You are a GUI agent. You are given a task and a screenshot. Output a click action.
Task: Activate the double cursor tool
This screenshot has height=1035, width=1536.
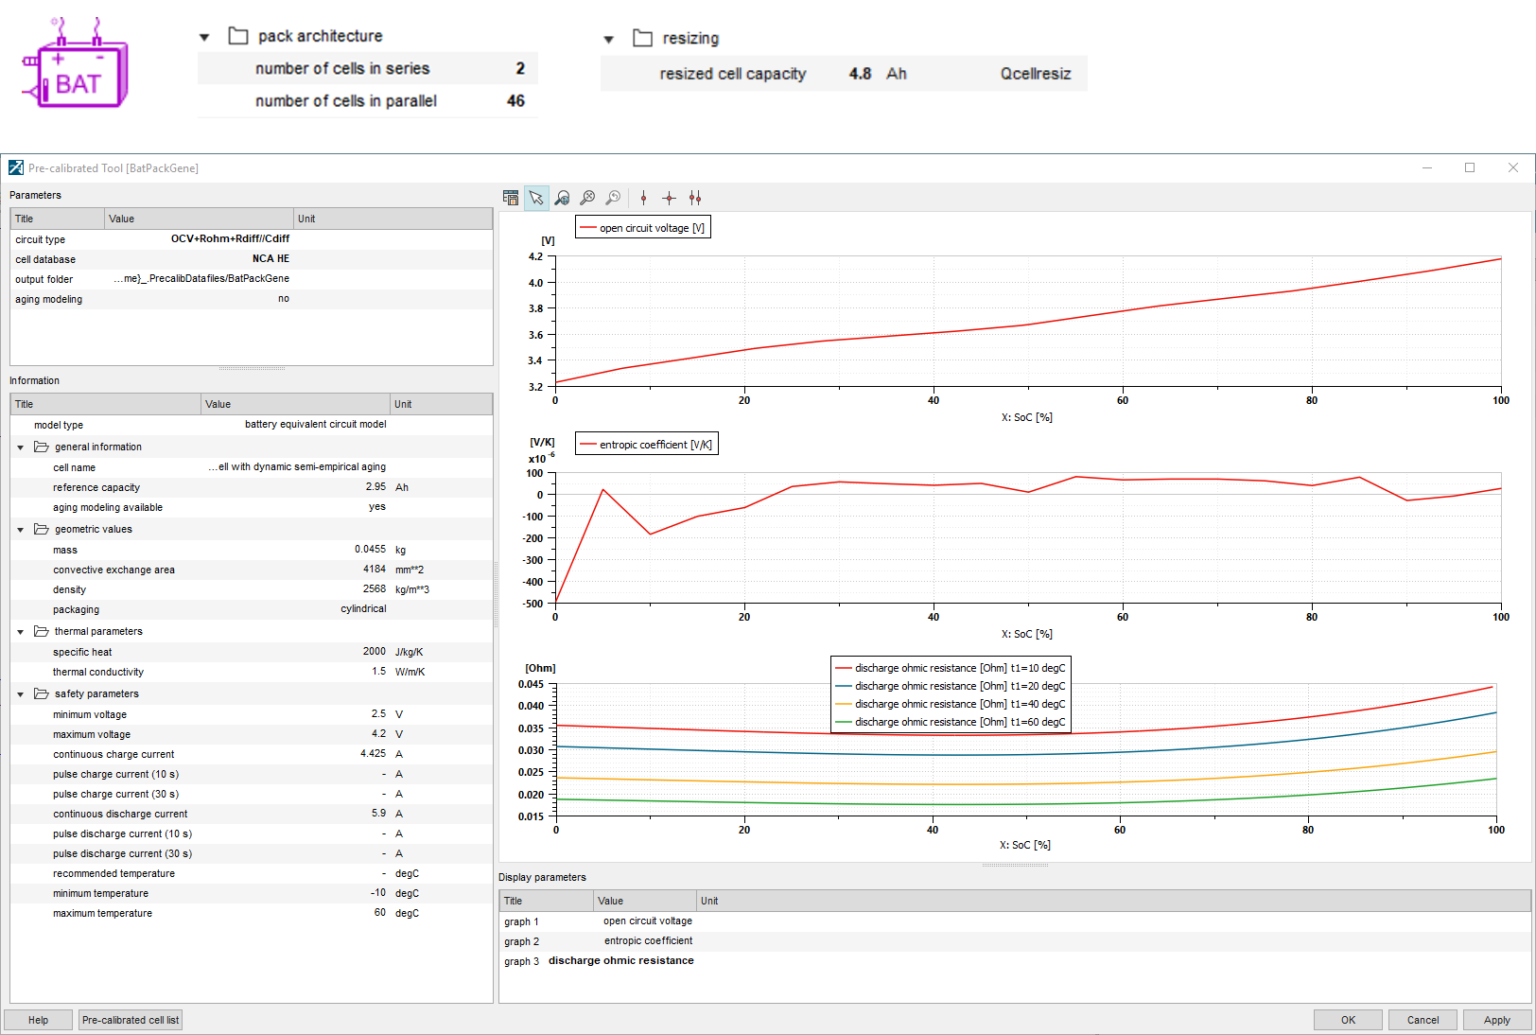(695, 197)
